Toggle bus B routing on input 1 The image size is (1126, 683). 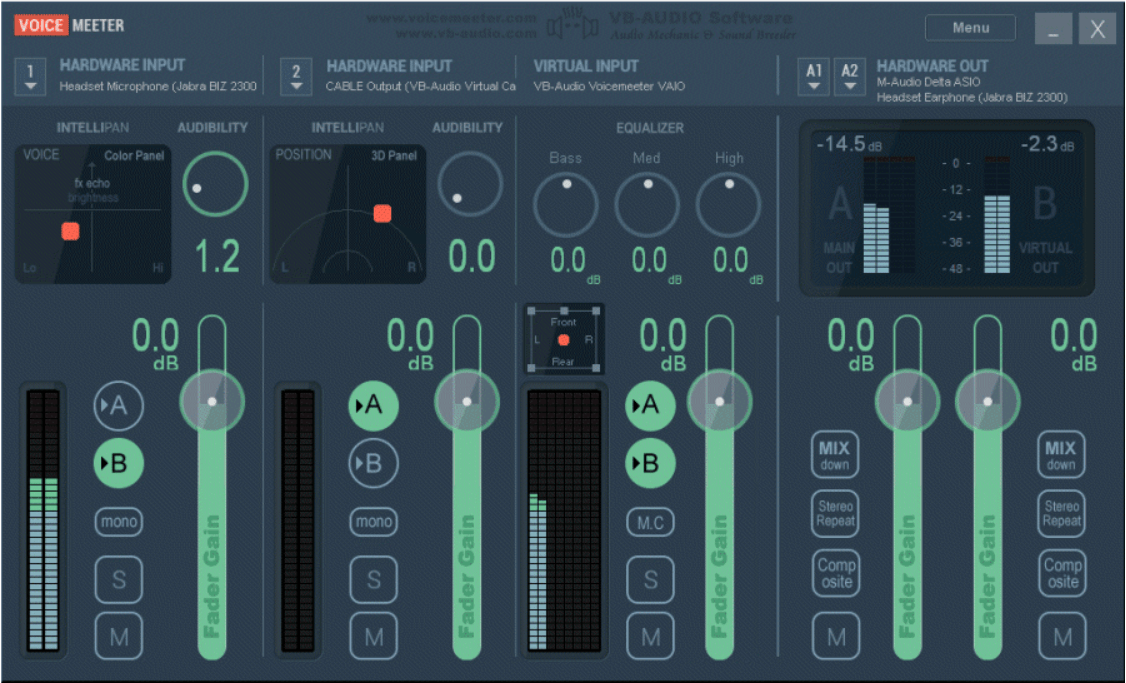[x=118, y=463]
